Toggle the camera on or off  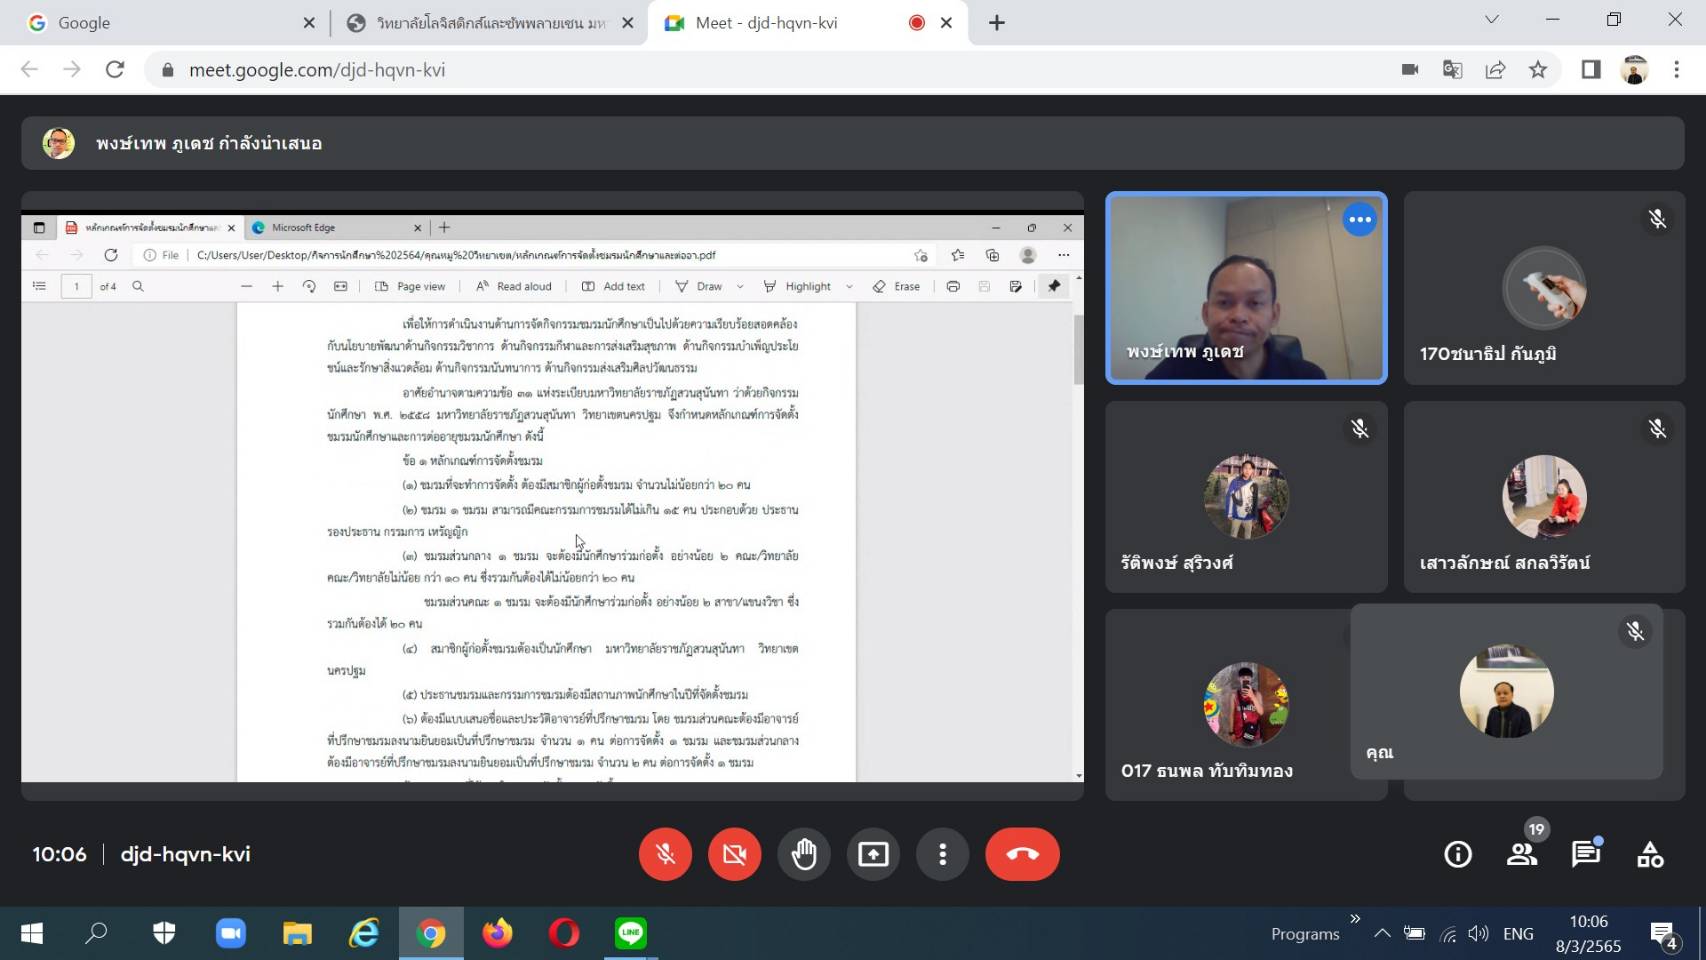[734, 854]
